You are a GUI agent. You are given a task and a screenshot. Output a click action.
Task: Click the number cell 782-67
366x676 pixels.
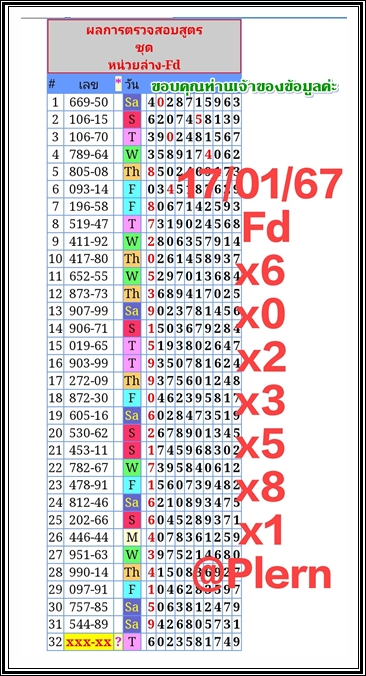(x=89, y=468)
